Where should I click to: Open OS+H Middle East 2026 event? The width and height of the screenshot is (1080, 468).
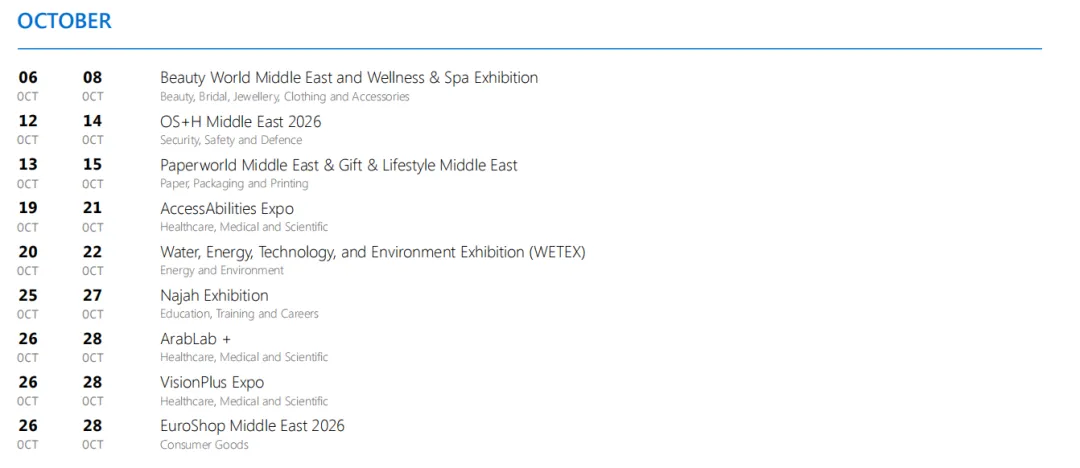(x=240, y=122)
